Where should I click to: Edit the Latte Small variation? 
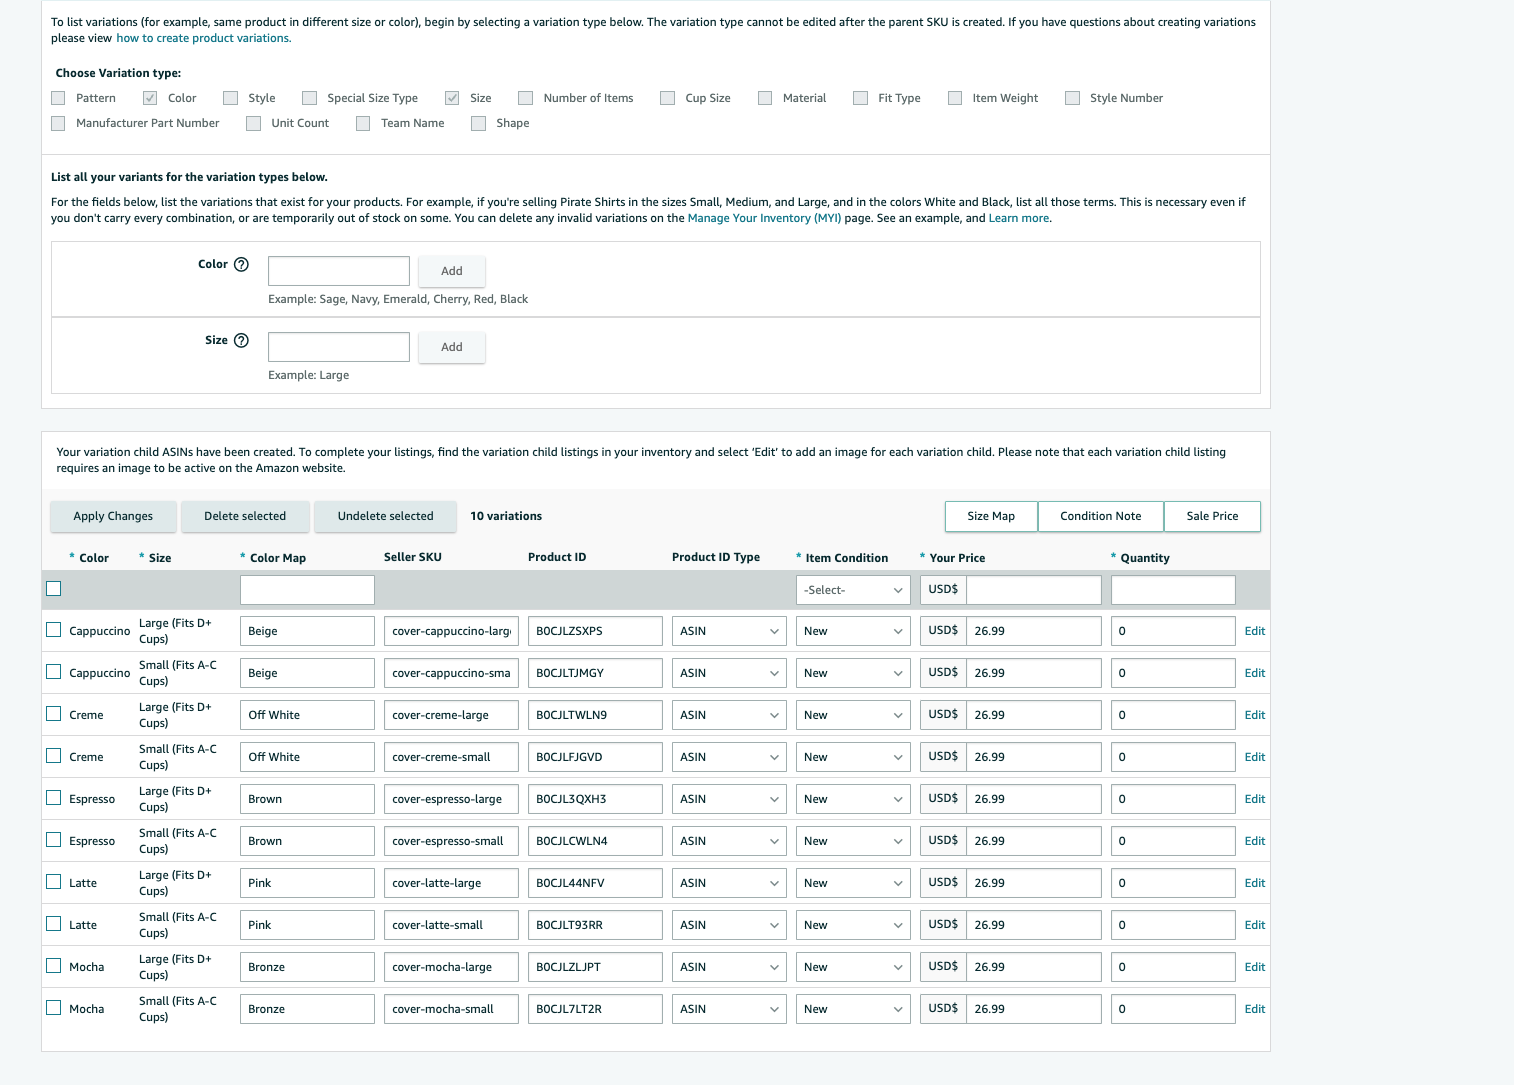click(x=1255, y=925)
